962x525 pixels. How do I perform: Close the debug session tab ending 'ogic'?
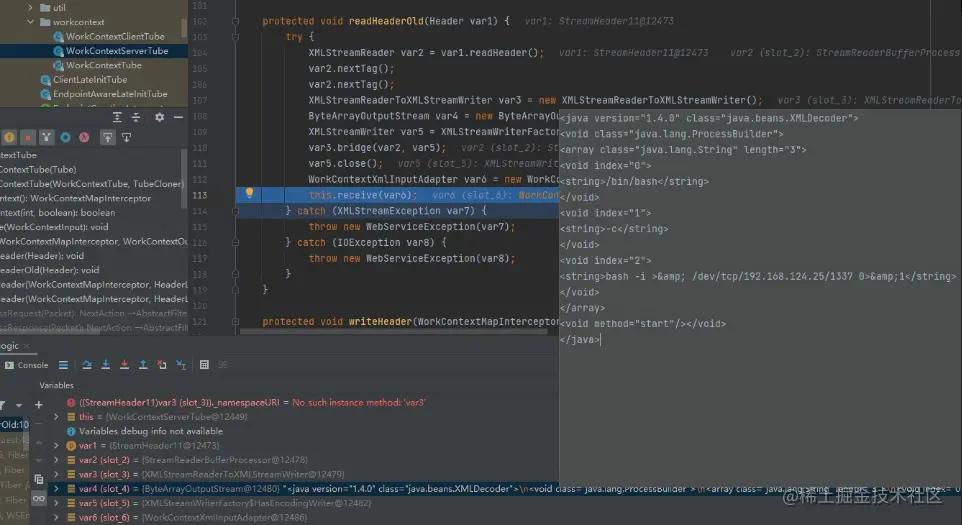click(x=26, y=346)
